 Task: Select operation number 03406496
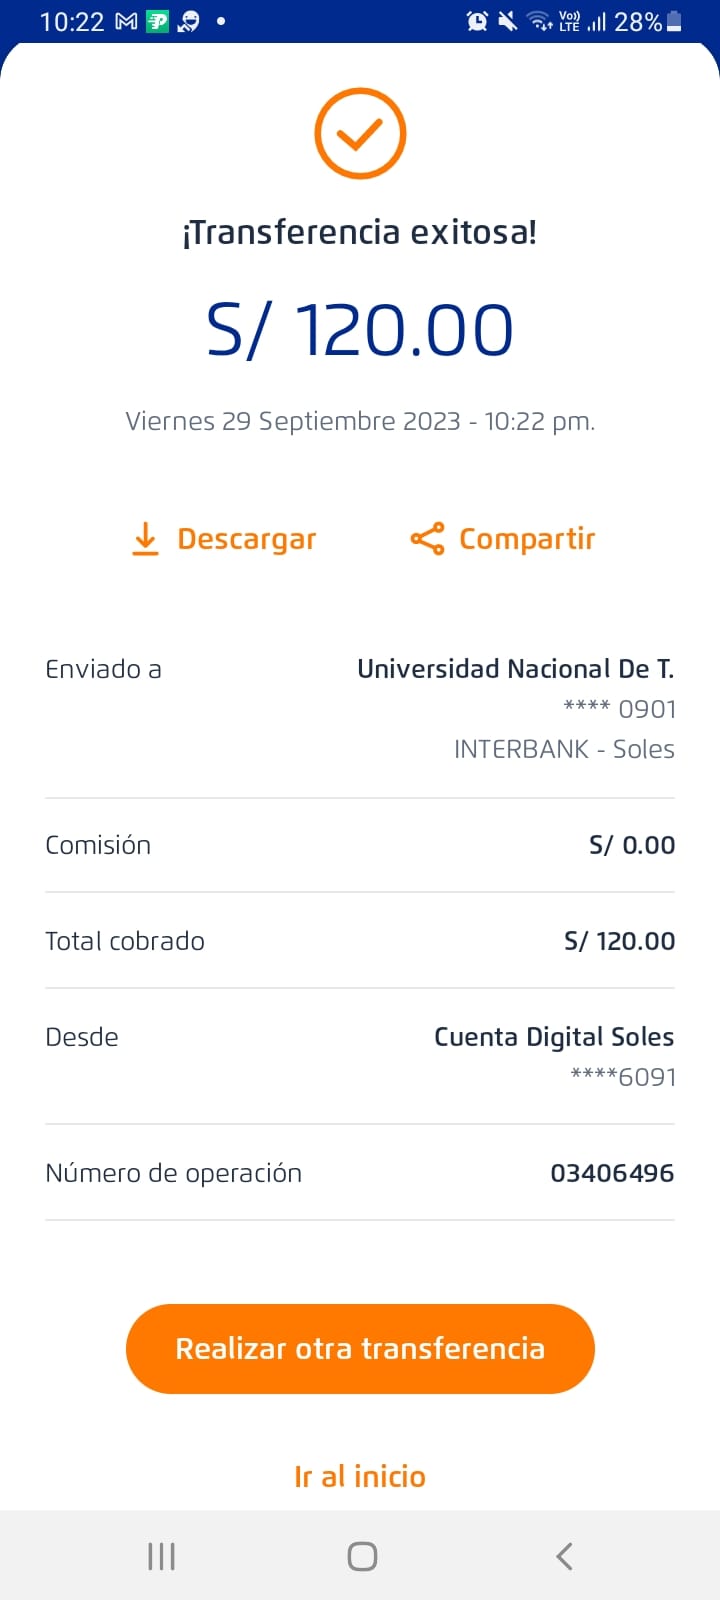click(612, 1173)
